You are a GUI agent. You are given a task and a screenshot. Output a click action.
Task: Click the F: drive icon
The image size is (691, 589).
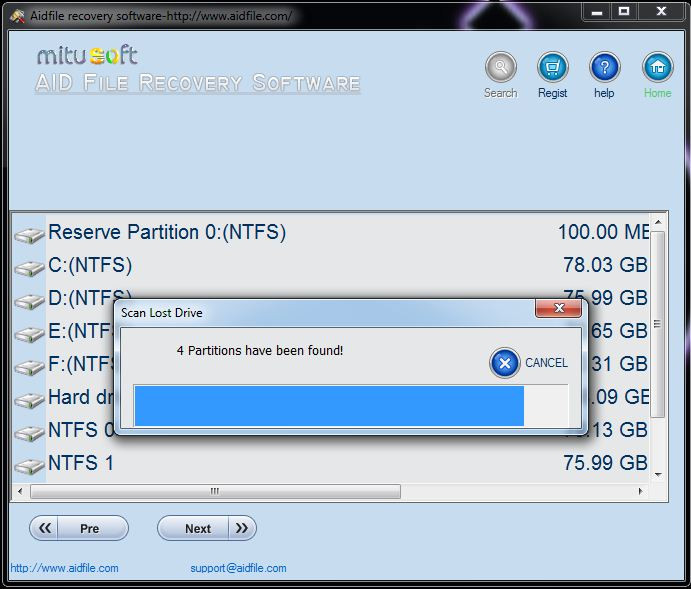point(30,367)
